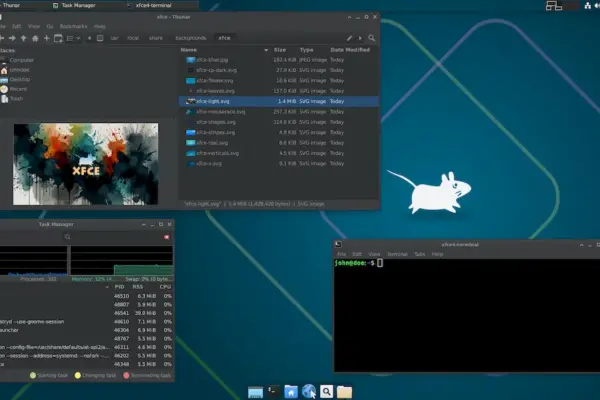Open home folder from bottom dock
The image size is (600, 400).
(291, 392)
